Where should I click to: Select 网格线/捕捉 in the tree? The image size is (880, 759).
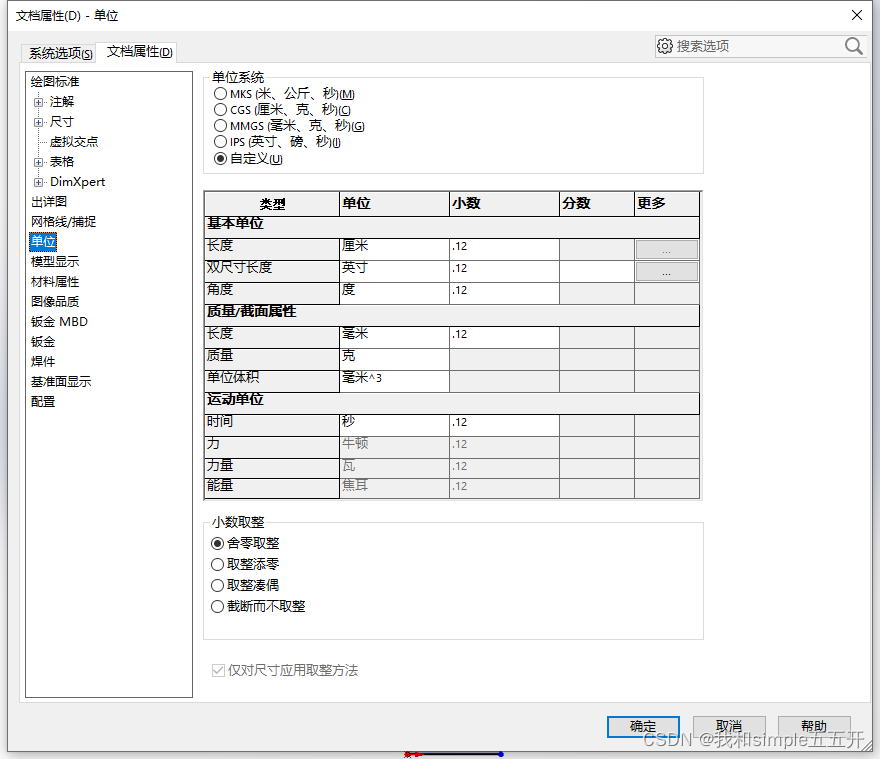point(63,222)
